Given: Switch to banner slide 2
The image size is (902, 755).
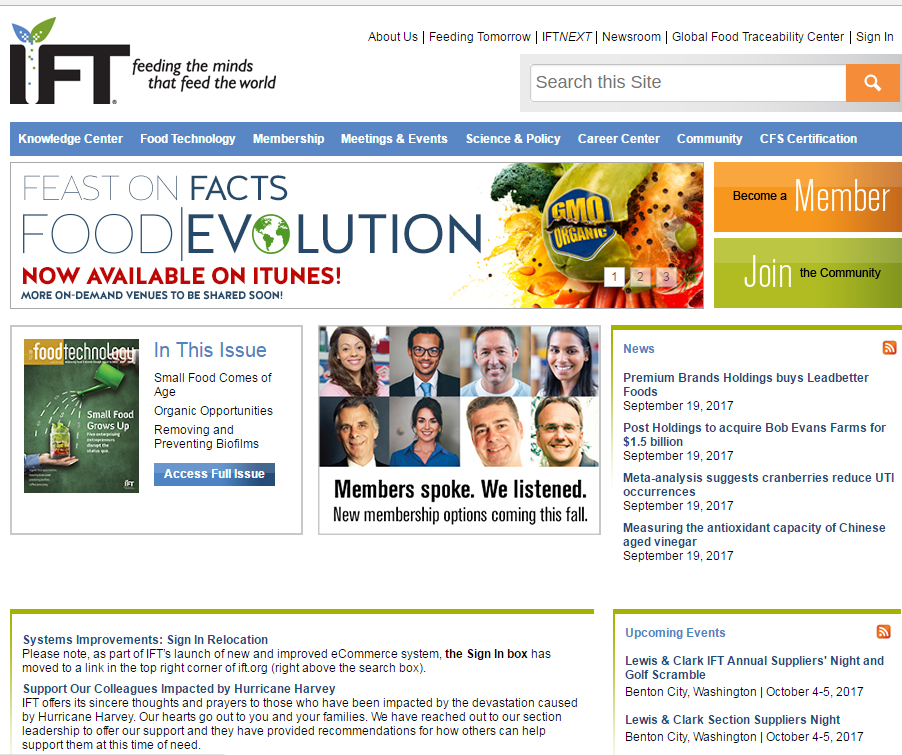Looking at the screenshot, I should click(640, 277).
